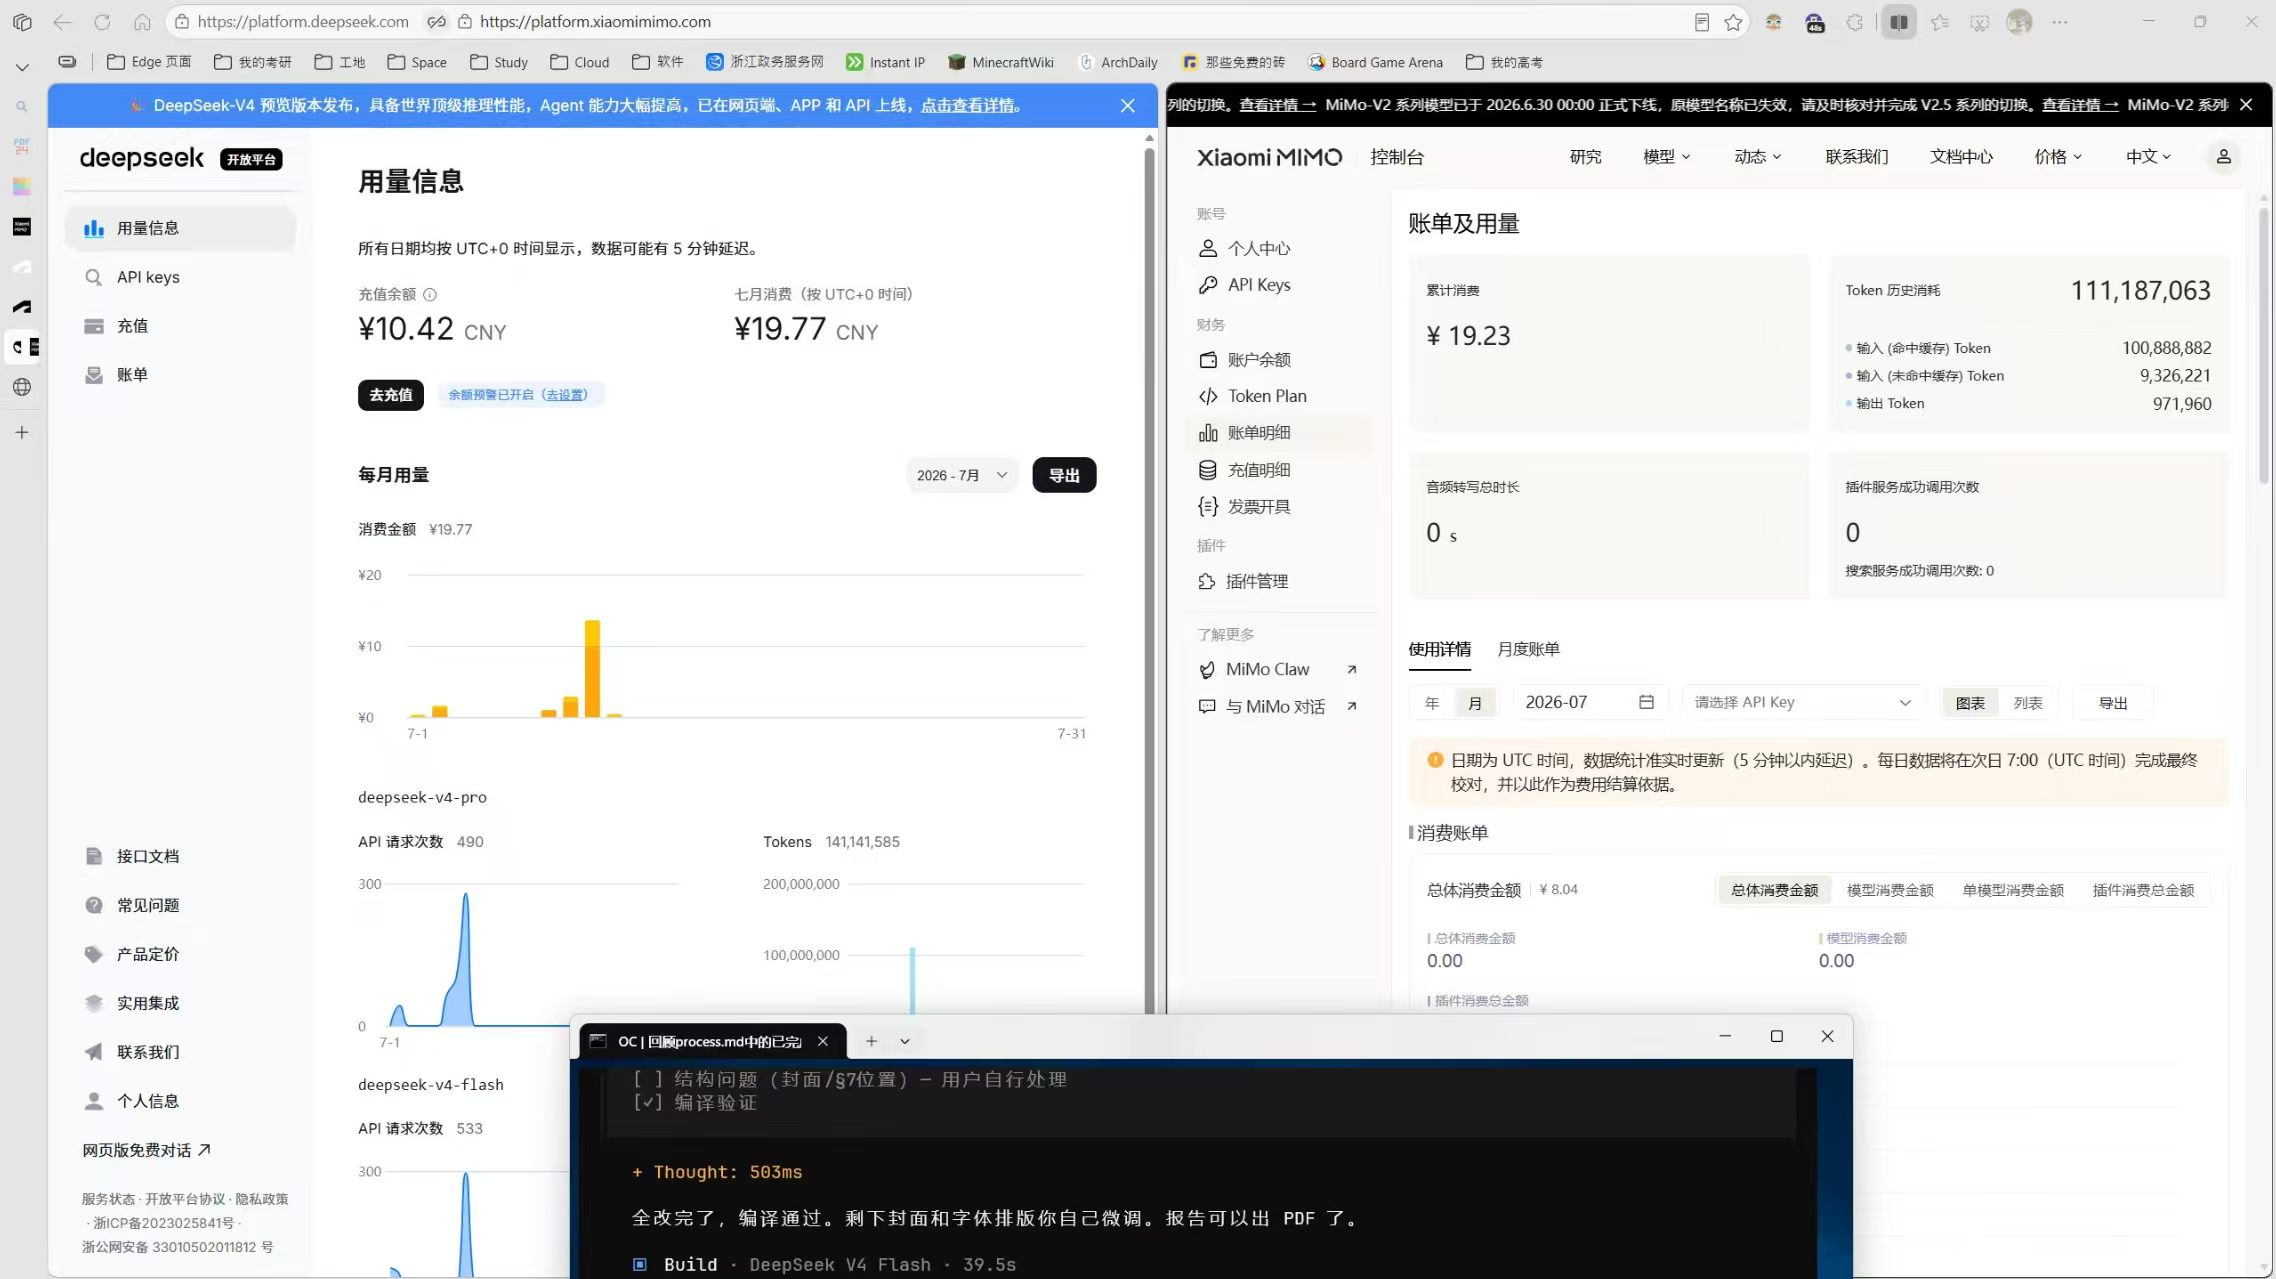Expand 模型 menu in MiMo header

pyautogui.click(x=1666, y=157)
